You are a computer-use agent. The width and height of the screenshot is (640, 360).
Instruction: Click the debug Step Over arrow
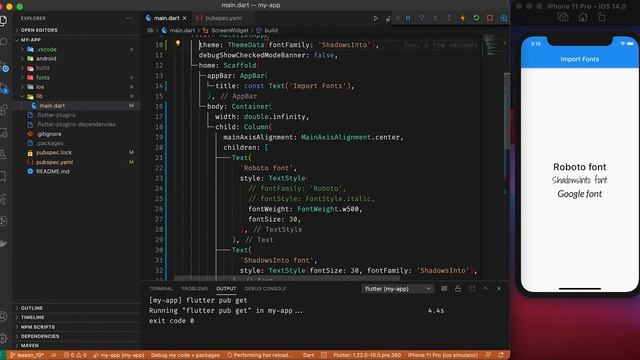click(422, 18)
